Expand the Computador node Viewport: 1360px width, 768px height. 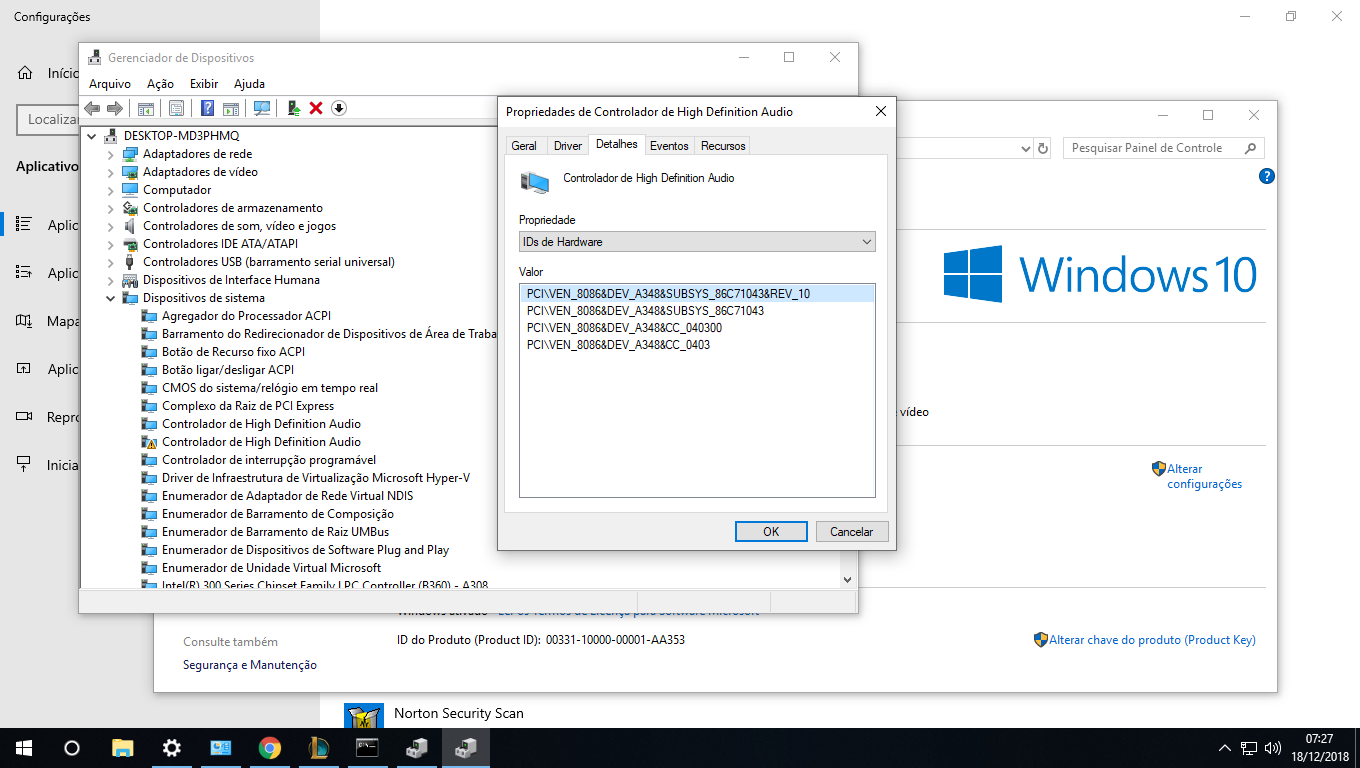tap(111, 190)
